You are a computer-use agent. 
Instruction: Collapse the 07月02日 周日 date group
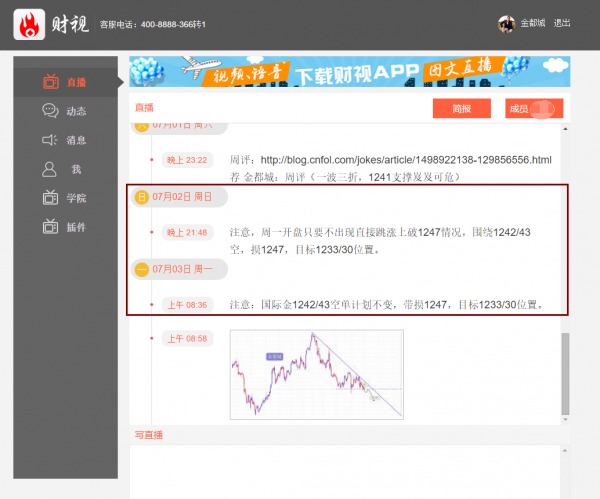click(142, 197)
